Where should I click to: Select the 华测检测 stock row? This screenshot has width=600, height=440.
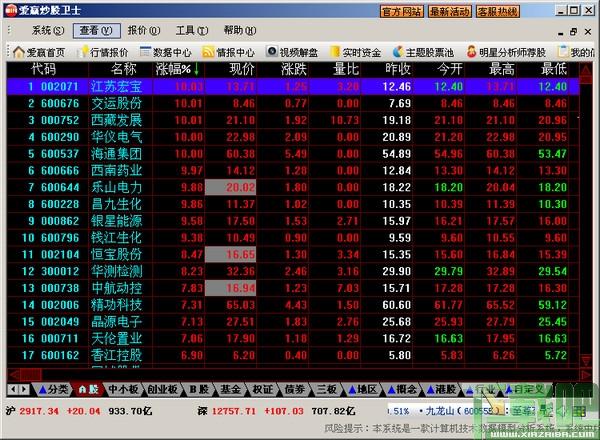pos(293,271)
